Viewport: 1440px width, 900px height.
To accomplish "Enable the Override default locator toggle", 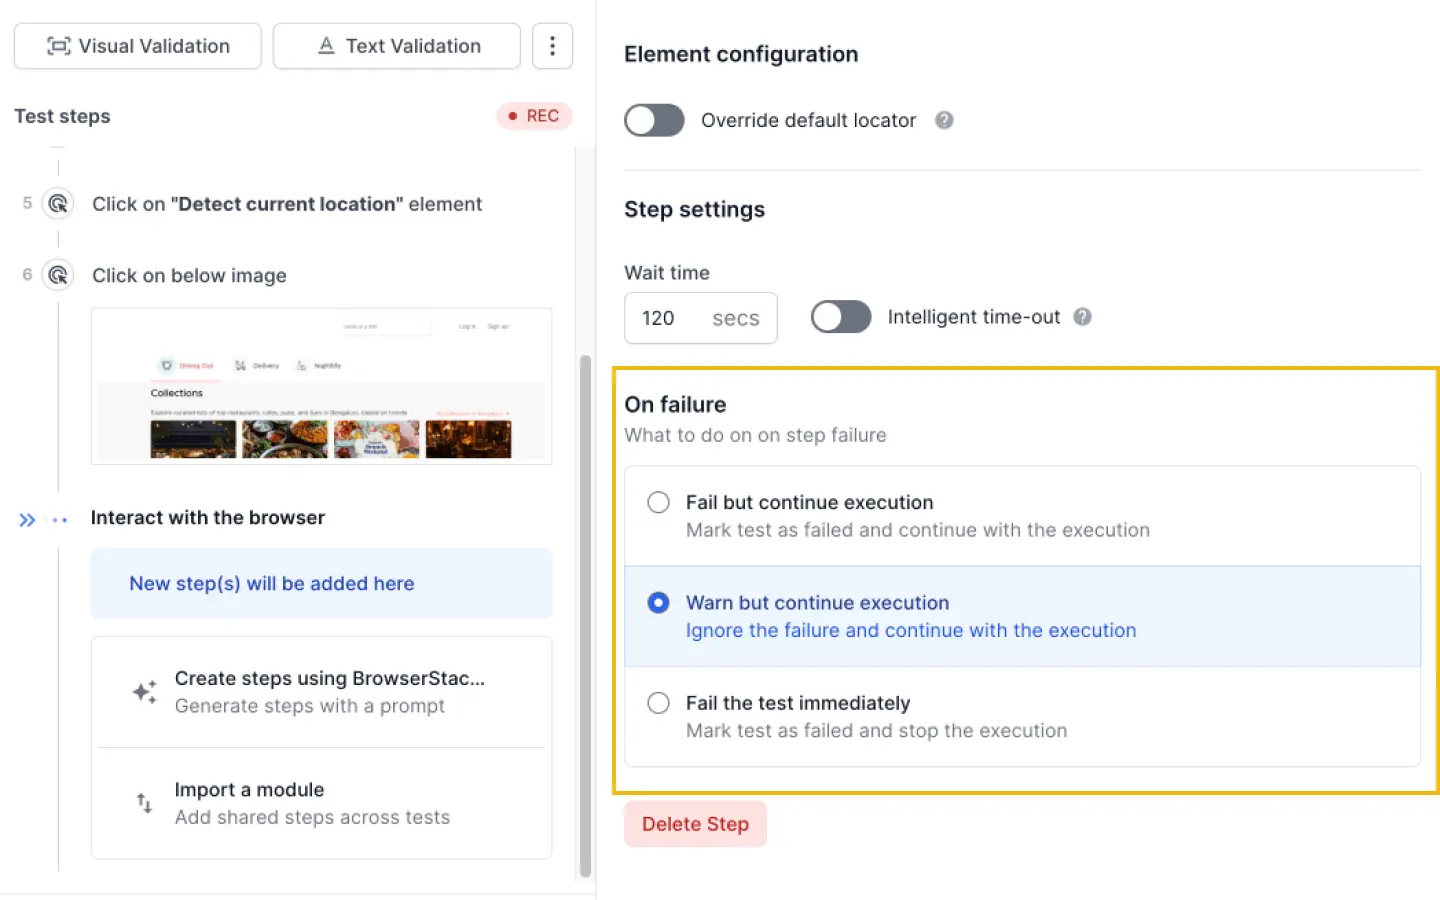I will click(654, 120).
